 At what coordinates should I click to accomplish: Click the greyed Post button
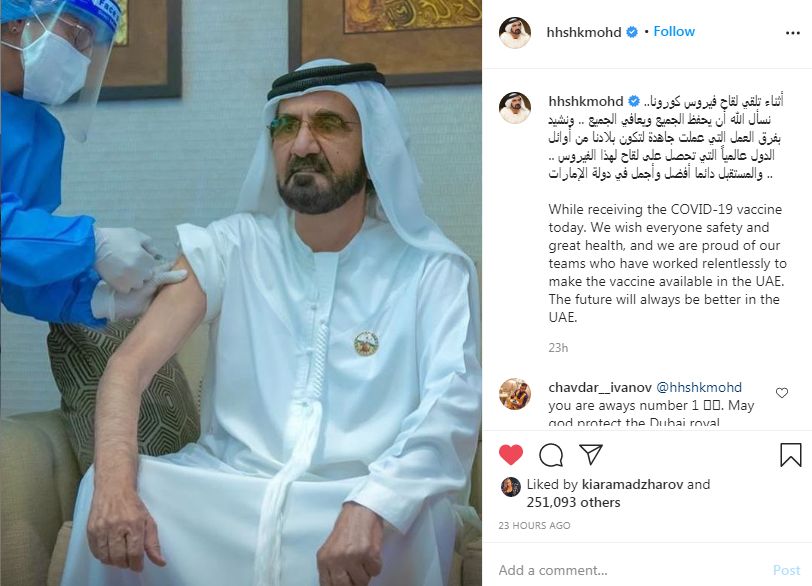[786, 570]
